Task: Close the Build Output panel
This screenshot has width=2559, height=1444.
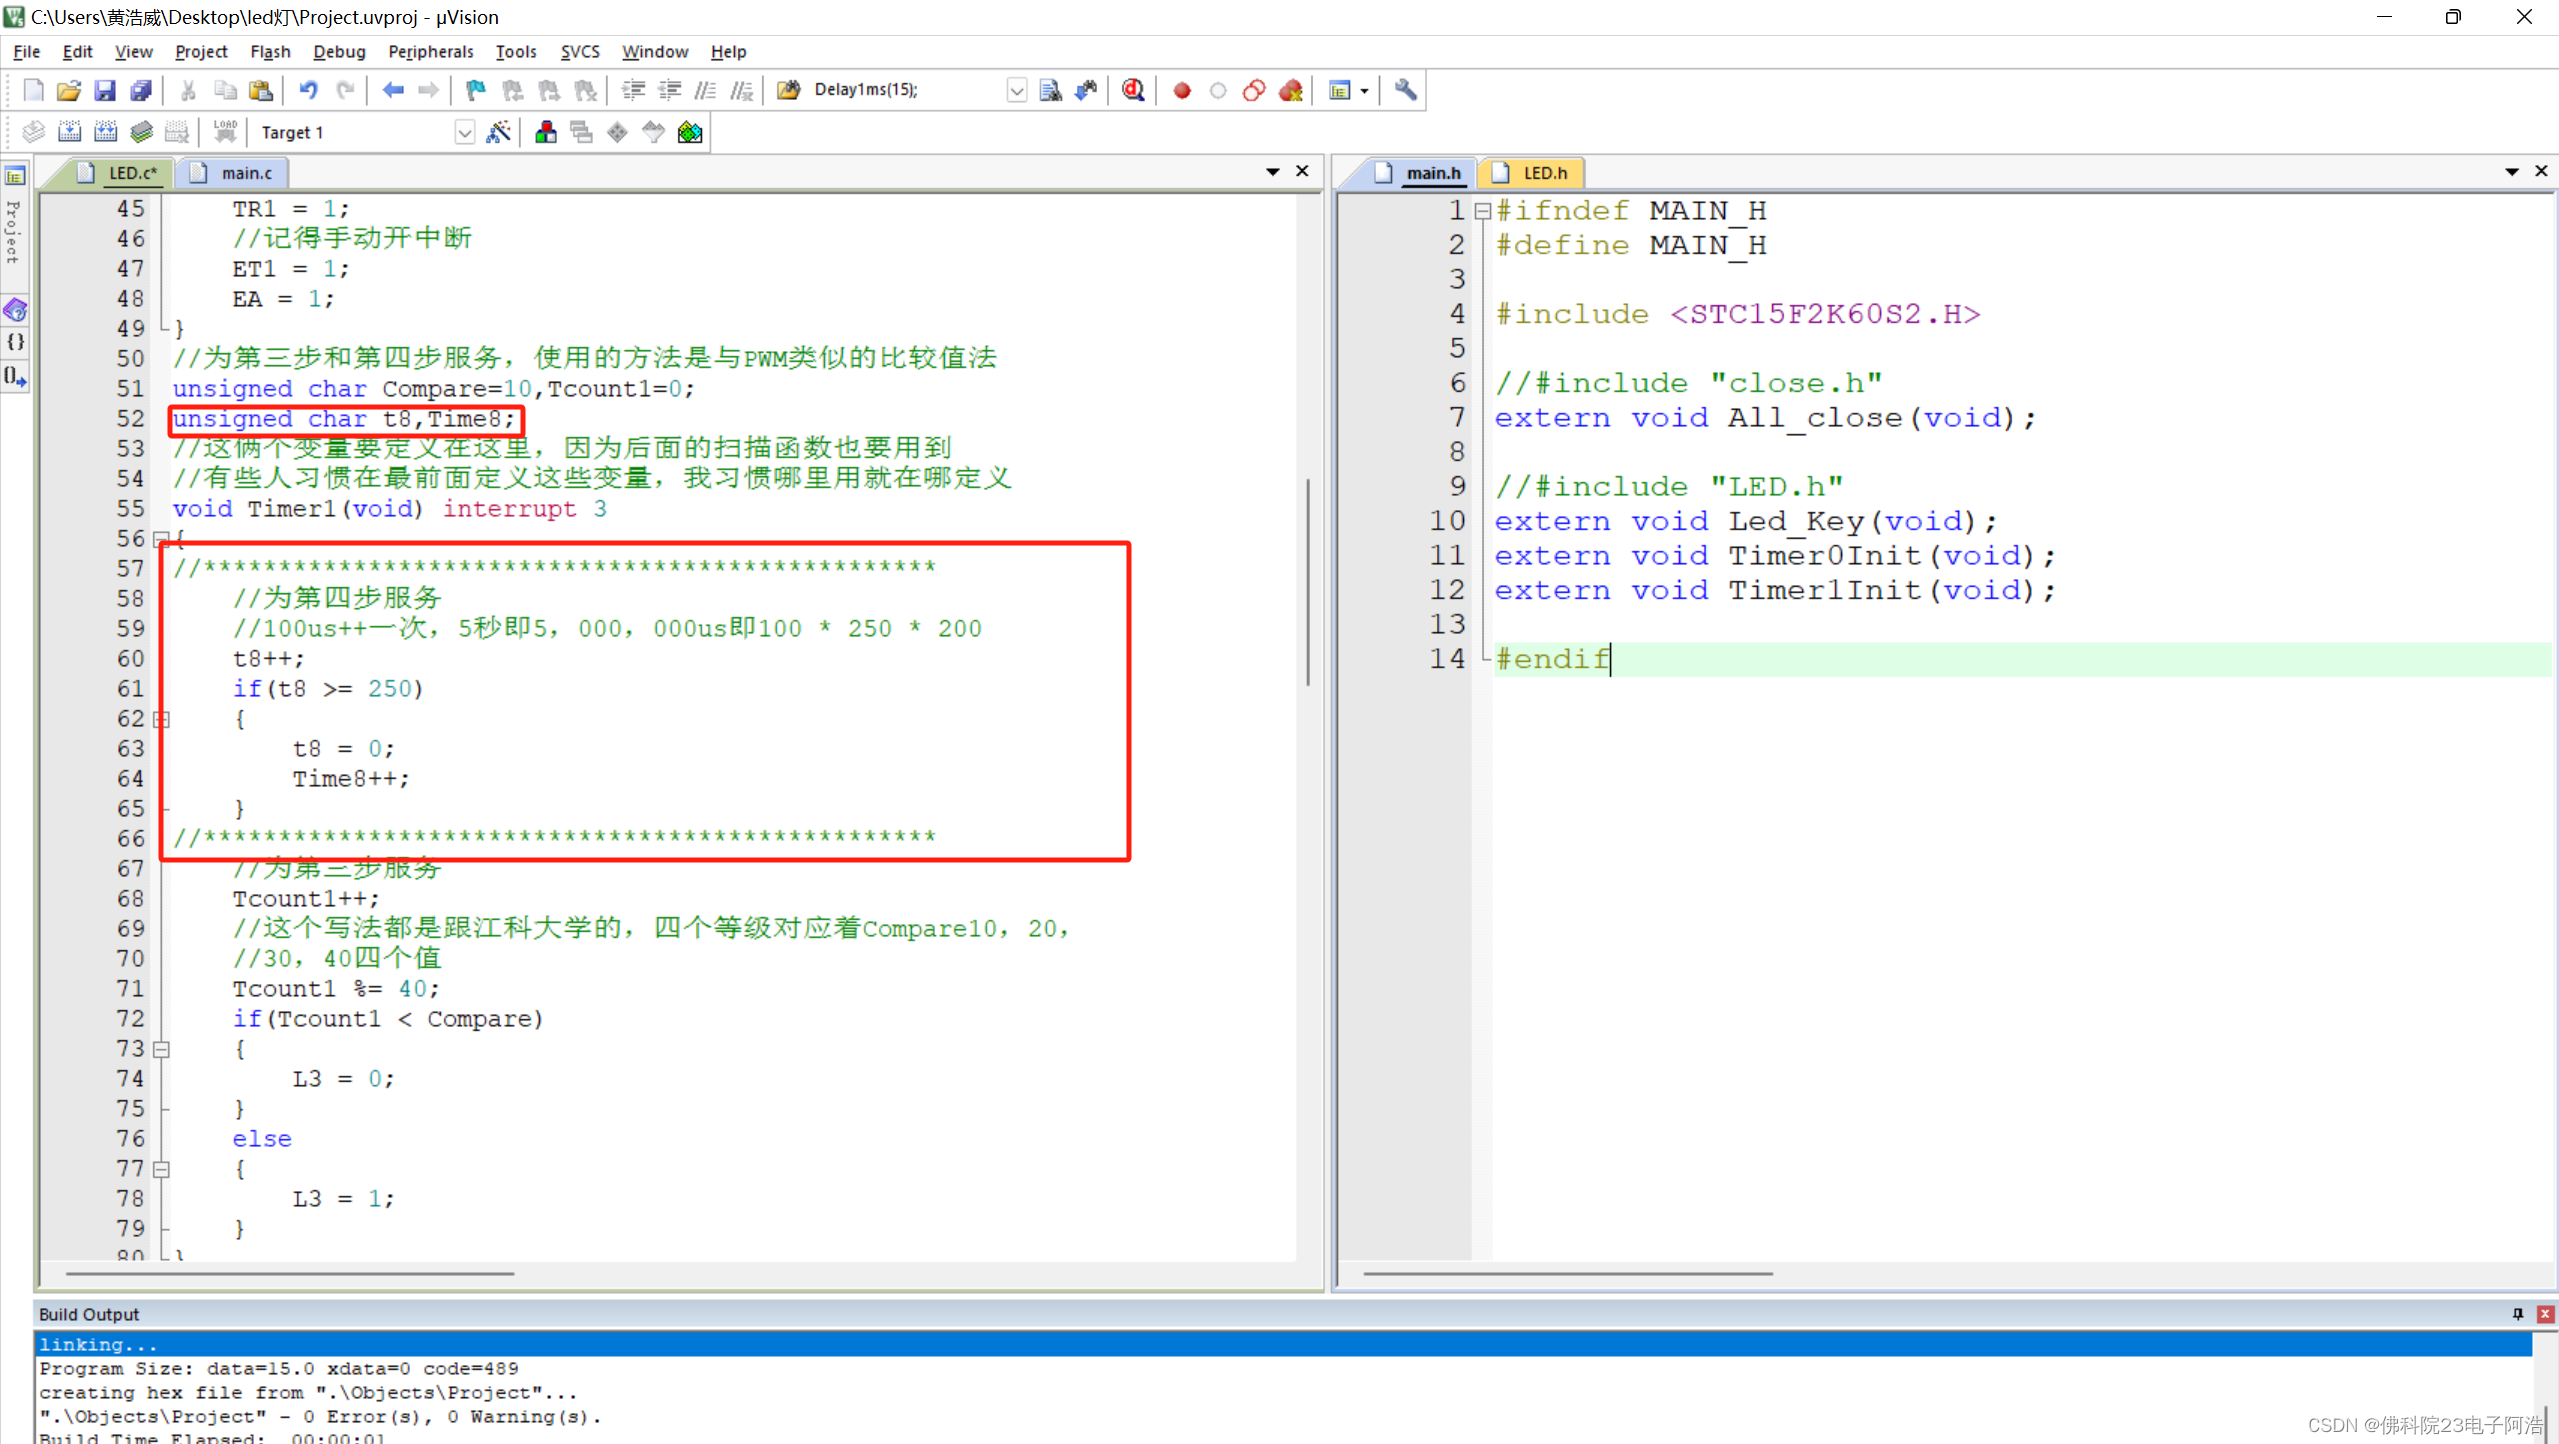Action: [2545, 1314]
